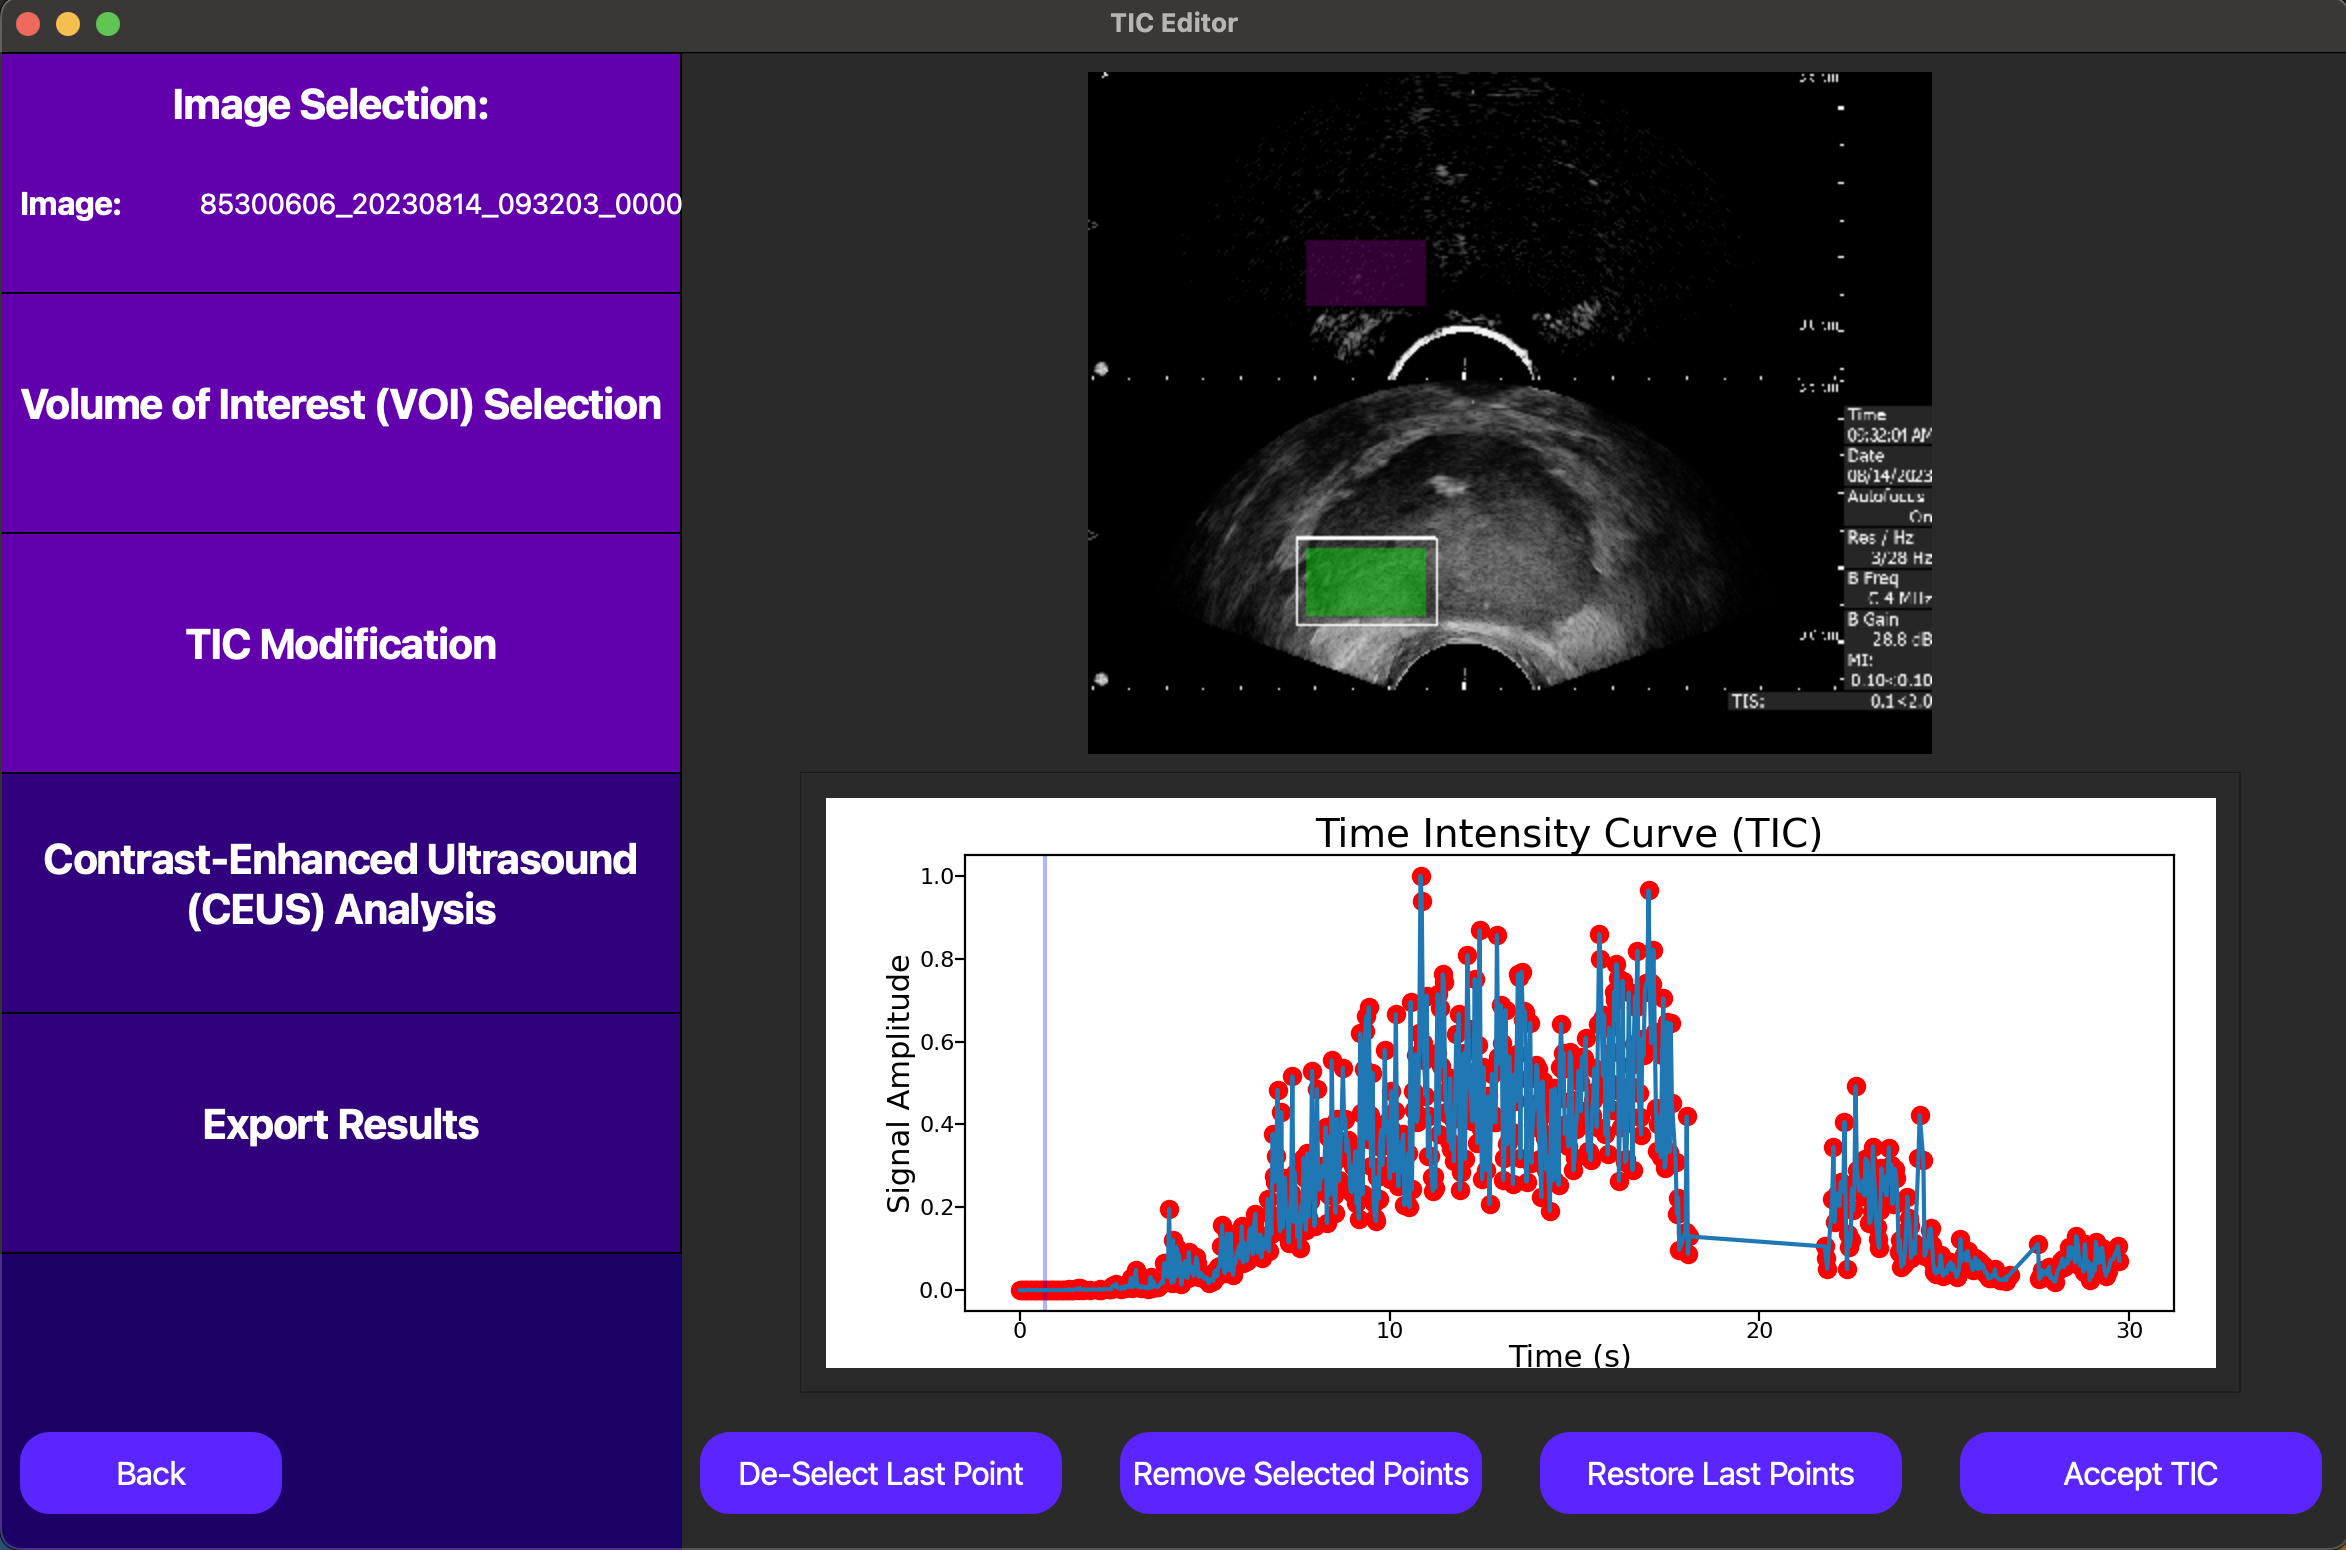Click the Accept TIC button
The image size is (2346, 1550).
pyautogui.click(x=2140, y=1473)
